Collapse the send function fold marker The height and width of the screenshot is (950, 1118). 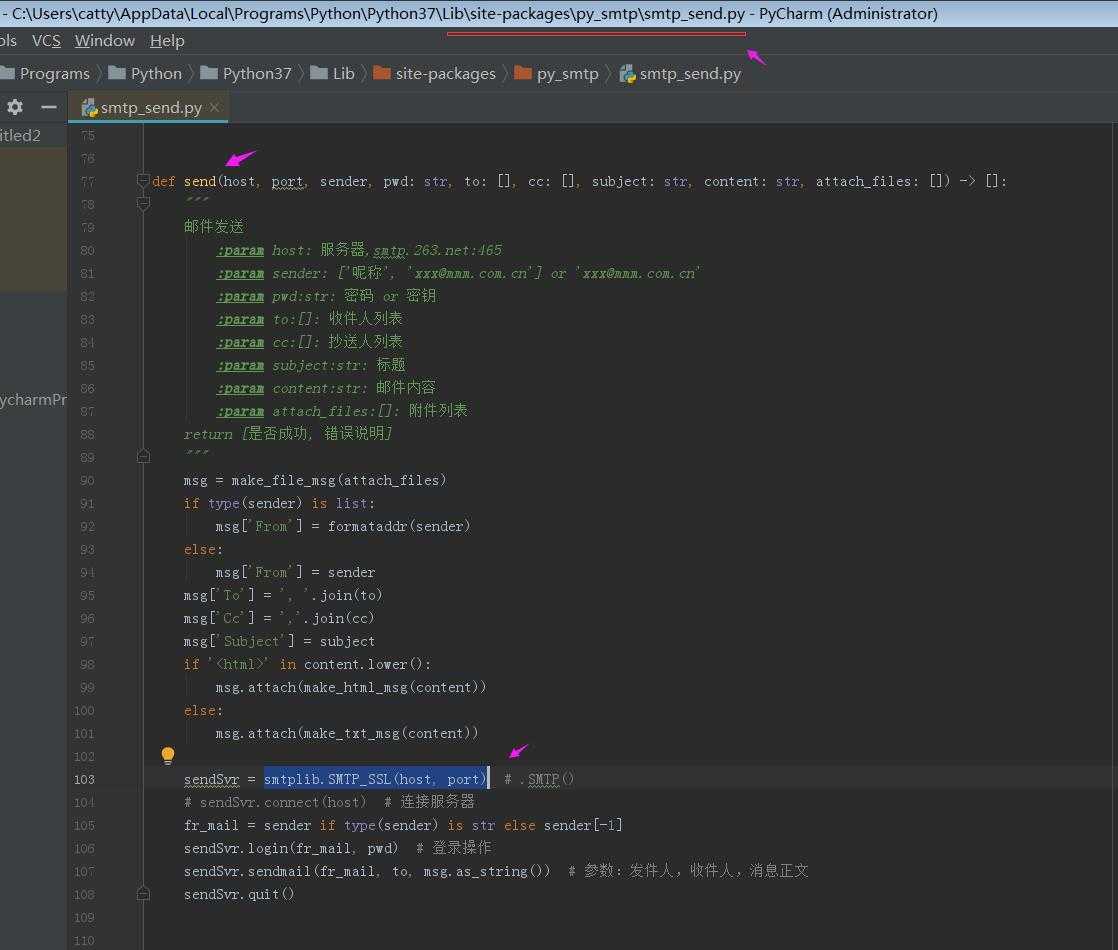pyautogui.click(x=143, y=180)
